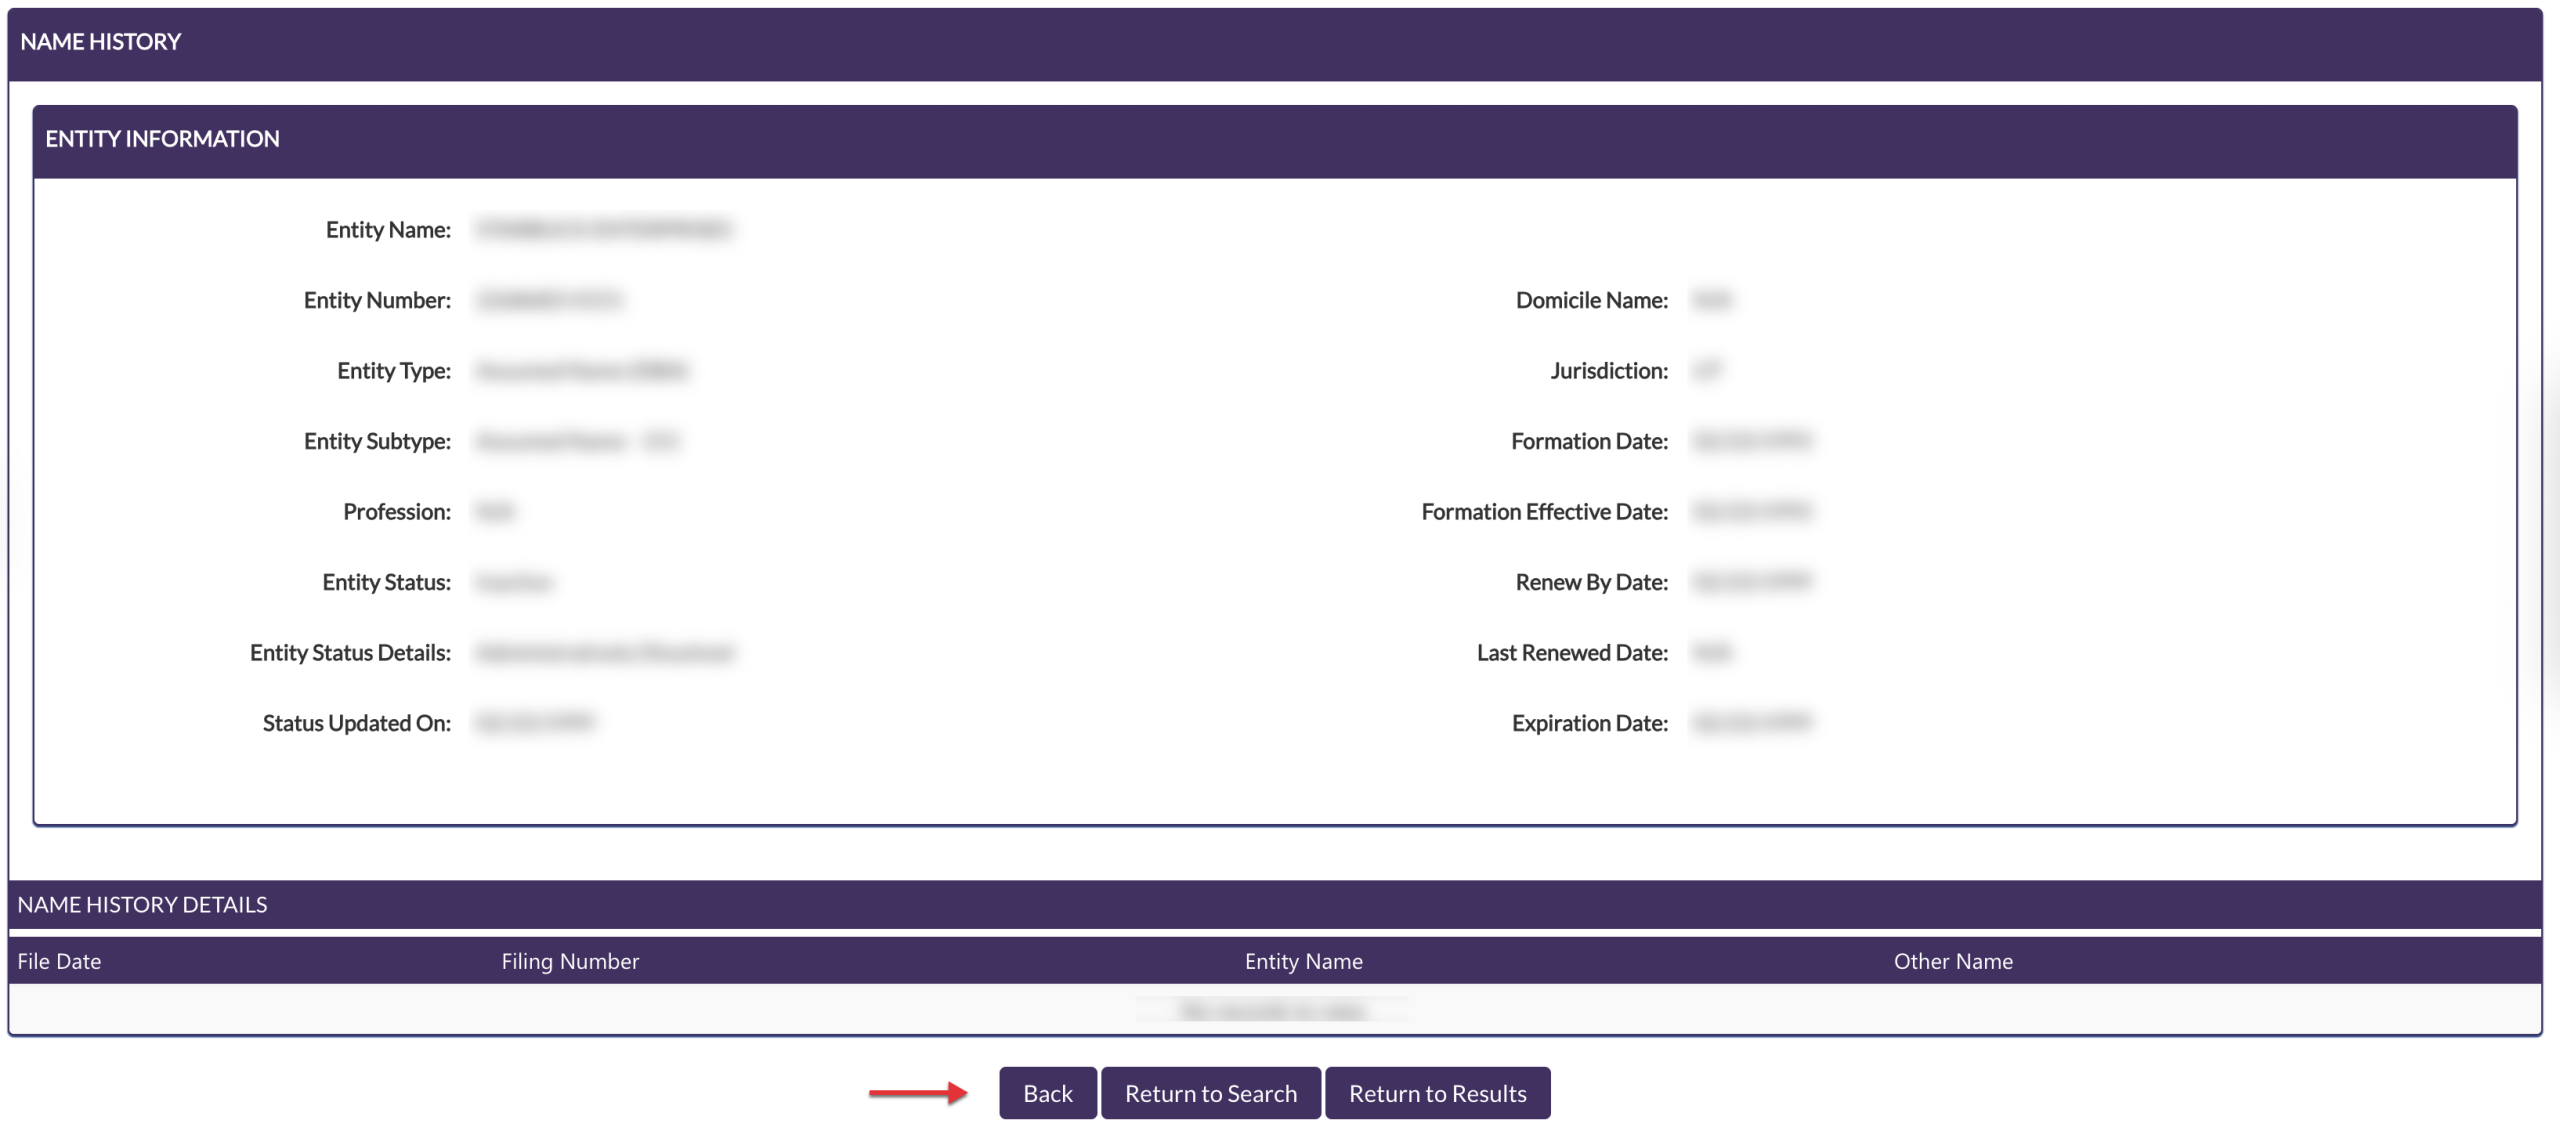The height and width of the screenshot is (1131, 2560).
Task: Click the Jurisdiction field label
Action: click(1608, 371)
